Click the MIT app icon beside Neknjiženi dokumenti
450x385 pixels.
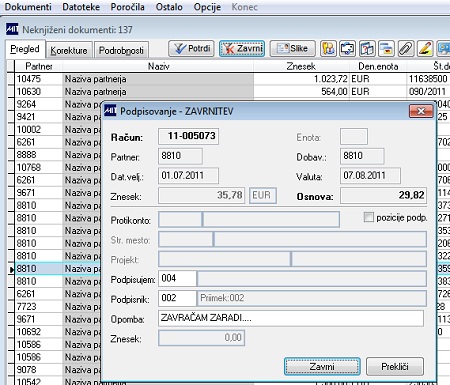[x=12, y=29]
